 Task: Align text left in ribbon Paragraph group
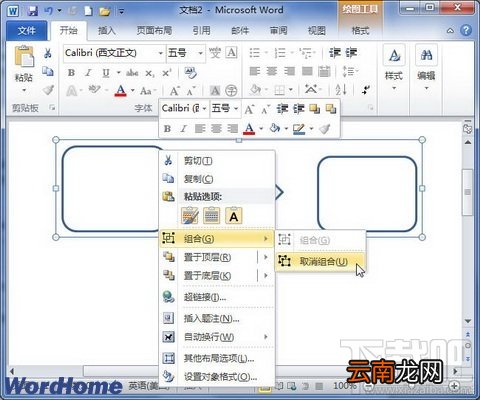tap(255, 71)
